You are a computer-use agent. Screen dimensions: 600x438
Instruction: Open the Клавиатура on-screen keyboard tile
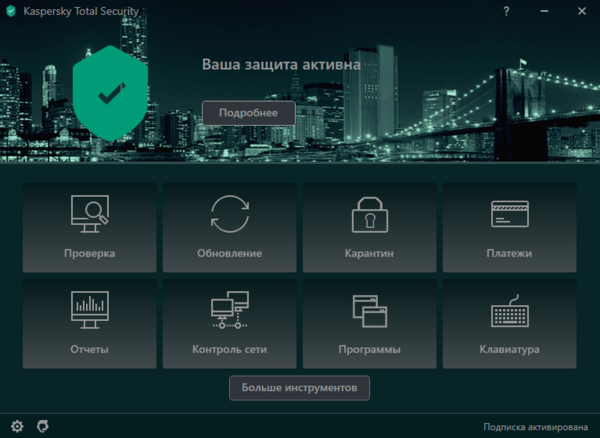pos(510,324)
